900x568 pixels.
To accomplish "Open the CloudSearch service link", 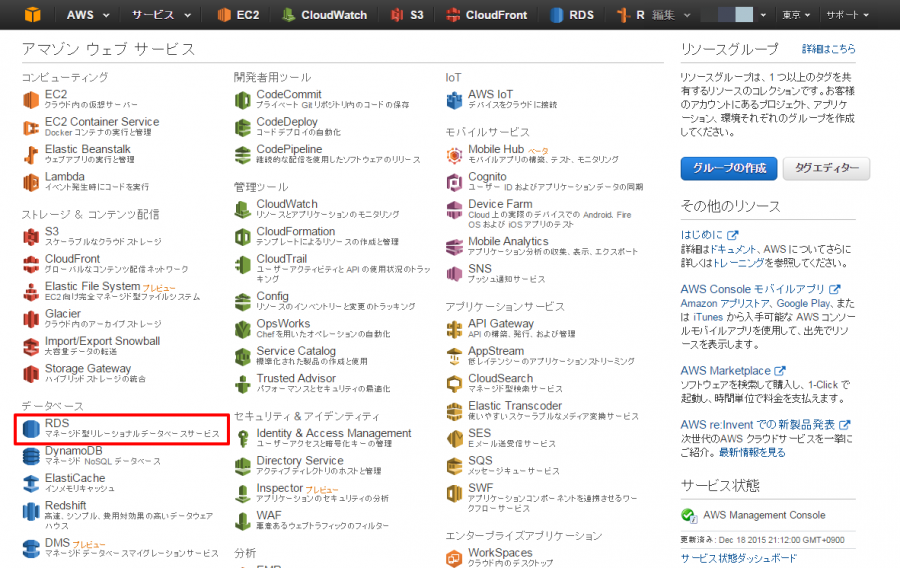I will click(501, 378).
